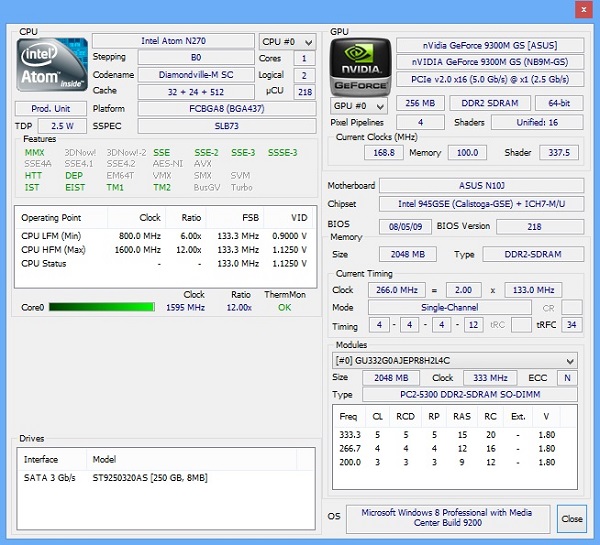Click the GPU DDR2 SDRAM field

pos(490,103)
